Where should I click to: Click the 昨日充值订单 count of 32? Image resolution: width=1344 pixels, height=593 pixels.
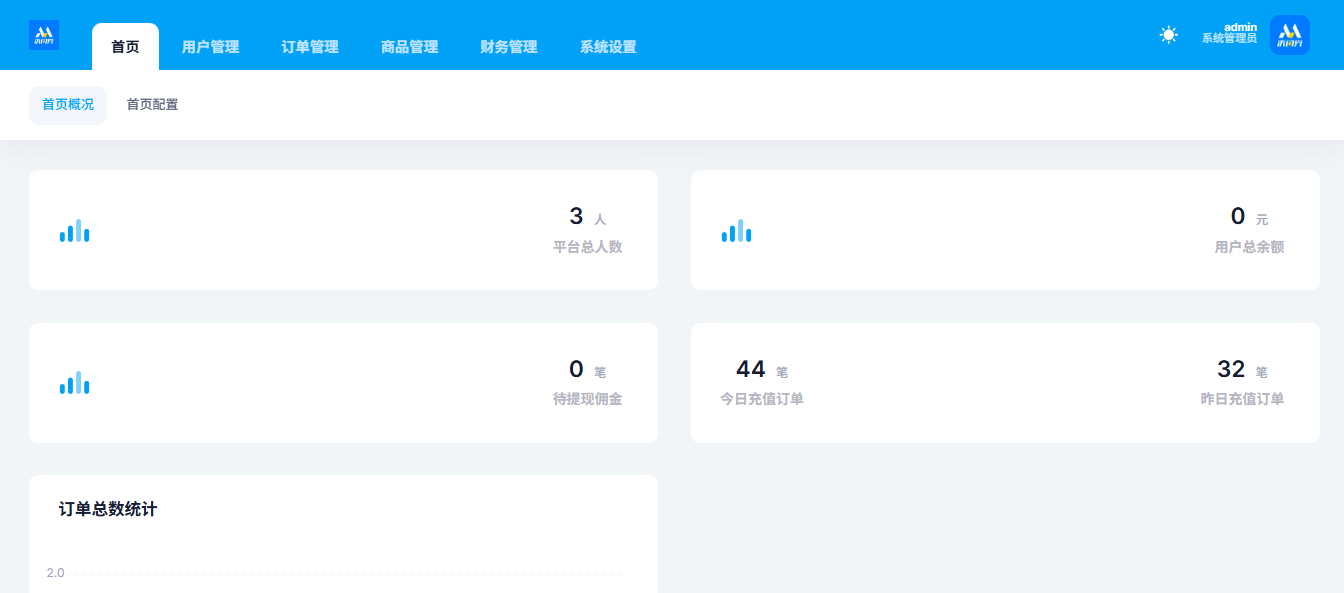(1231, 370)
